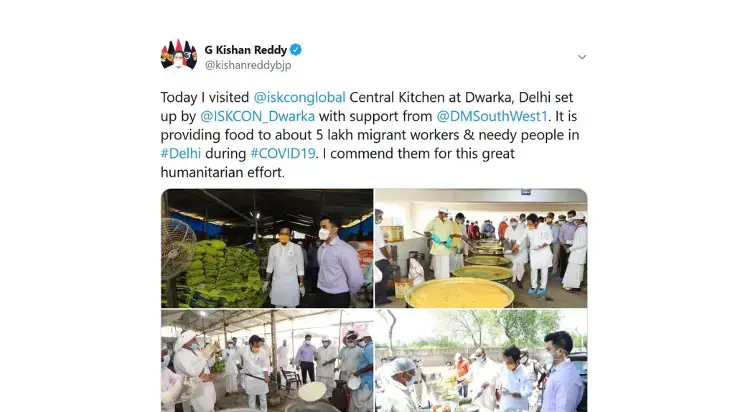Click the word 'humanitarian effort' in the tweet

223,172
